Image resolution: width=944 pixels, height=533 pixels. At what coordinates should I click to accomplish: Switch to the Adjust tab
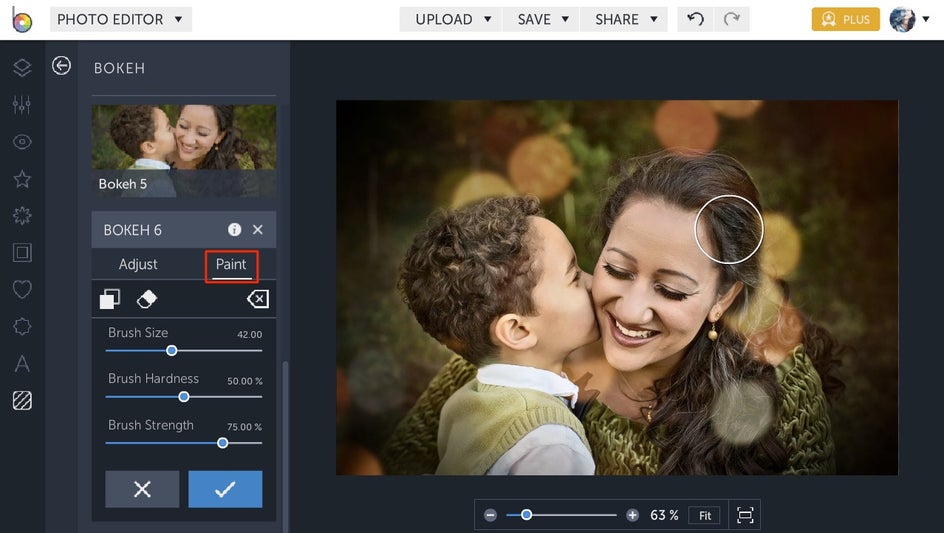(138, 264)
